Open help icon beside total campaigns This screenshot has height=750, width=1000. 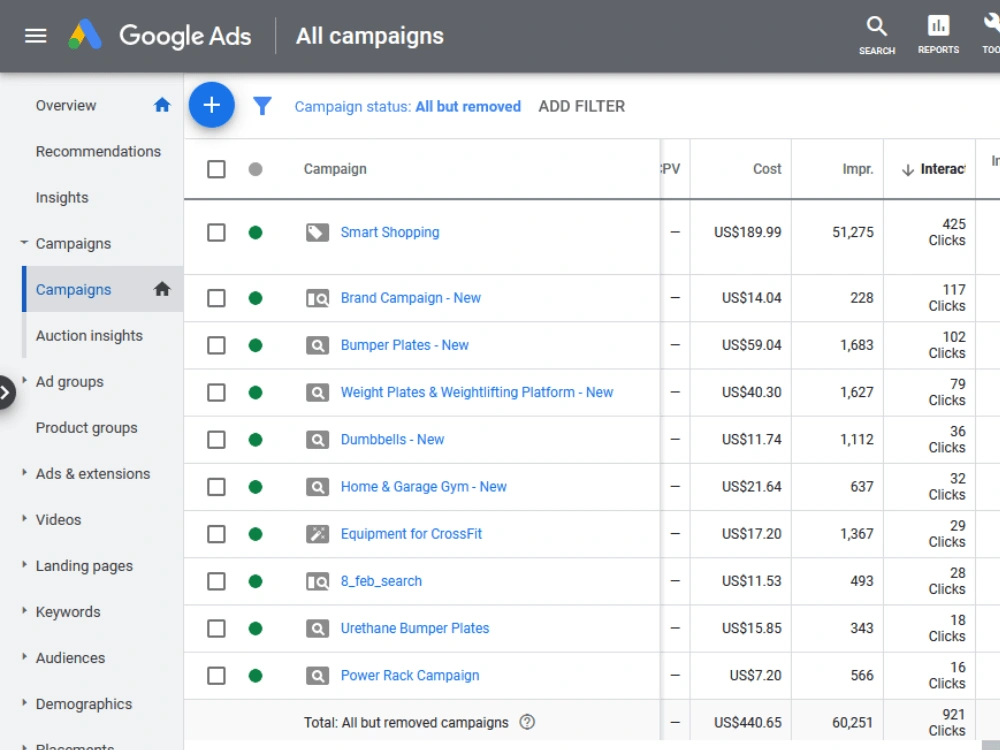[527, 722]
